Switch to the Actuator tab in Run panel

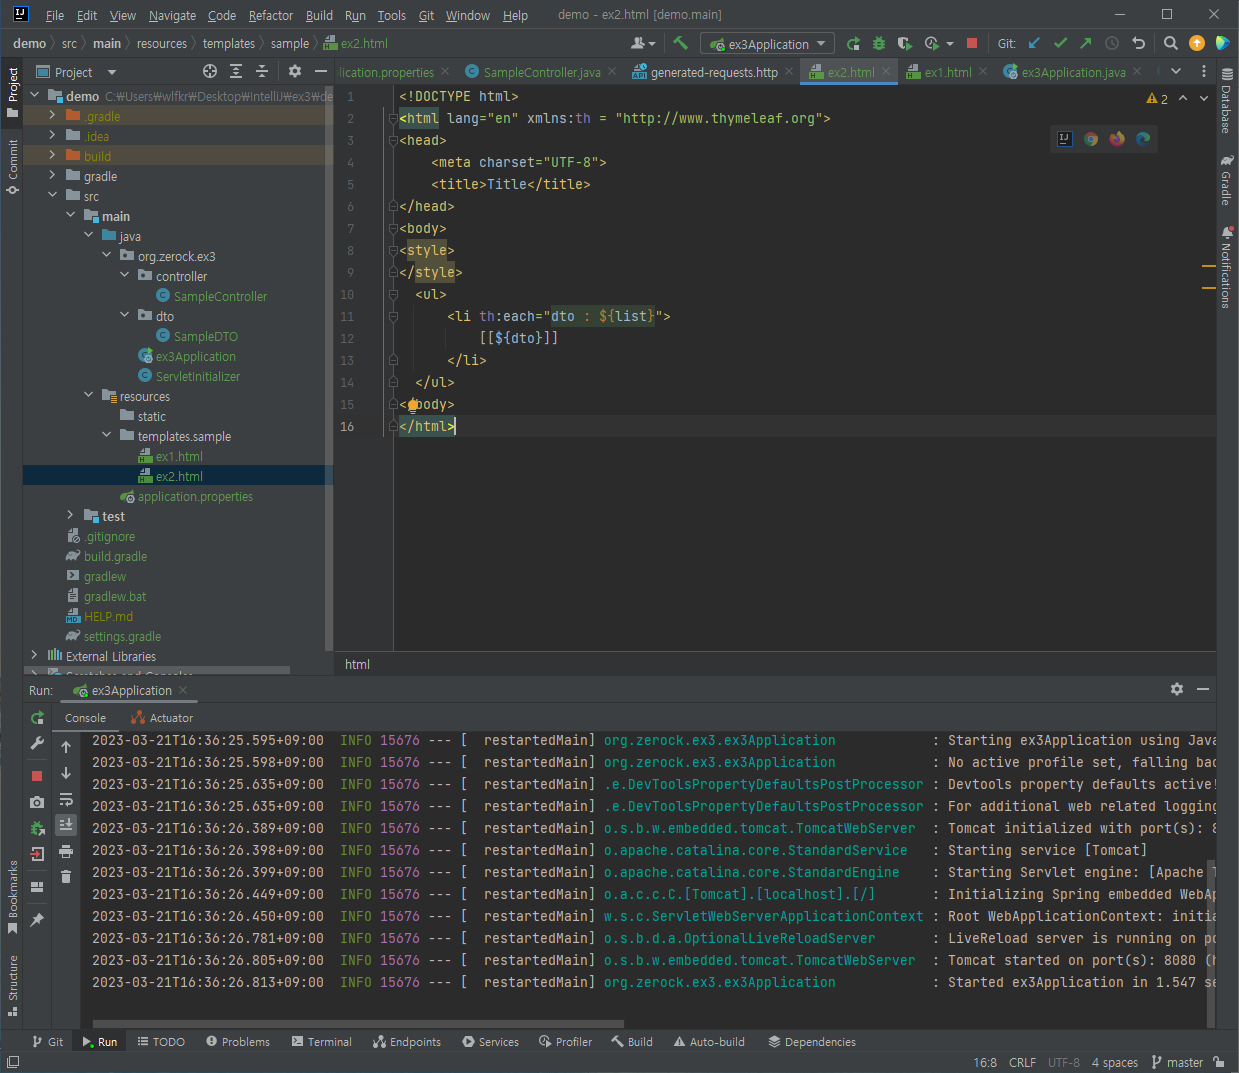pyautogui.click(x=162, y=718)
